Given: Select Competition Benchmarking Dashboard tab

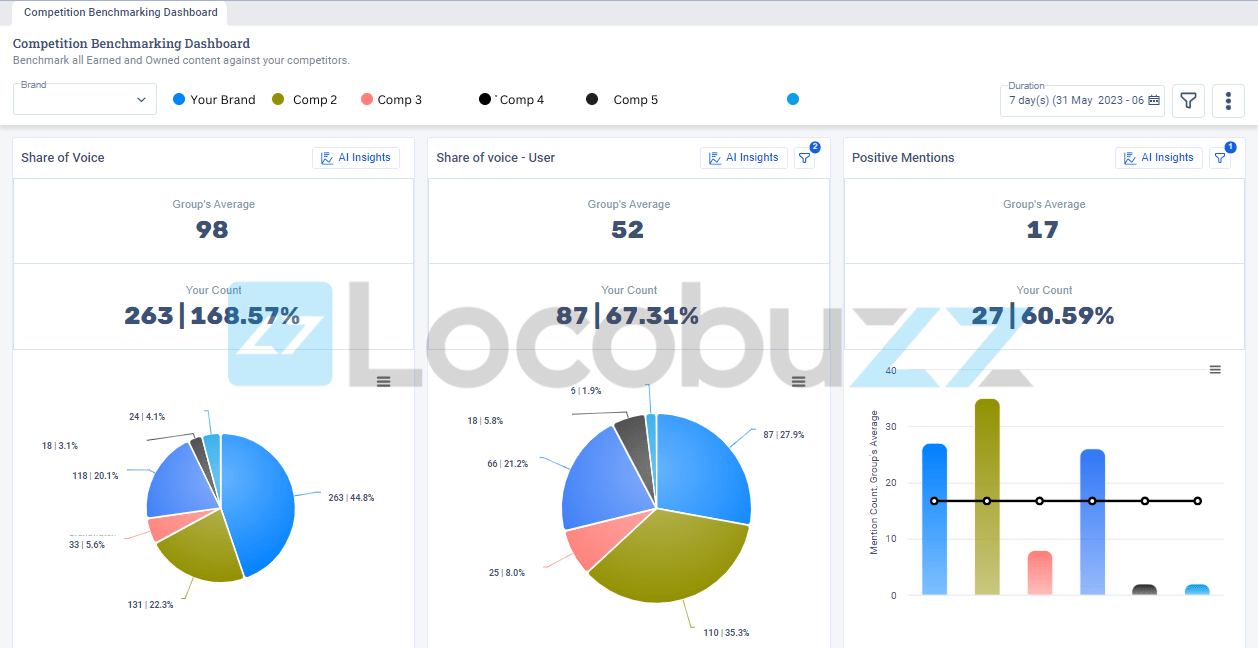Looking at the screenshot, I should 120,13.
